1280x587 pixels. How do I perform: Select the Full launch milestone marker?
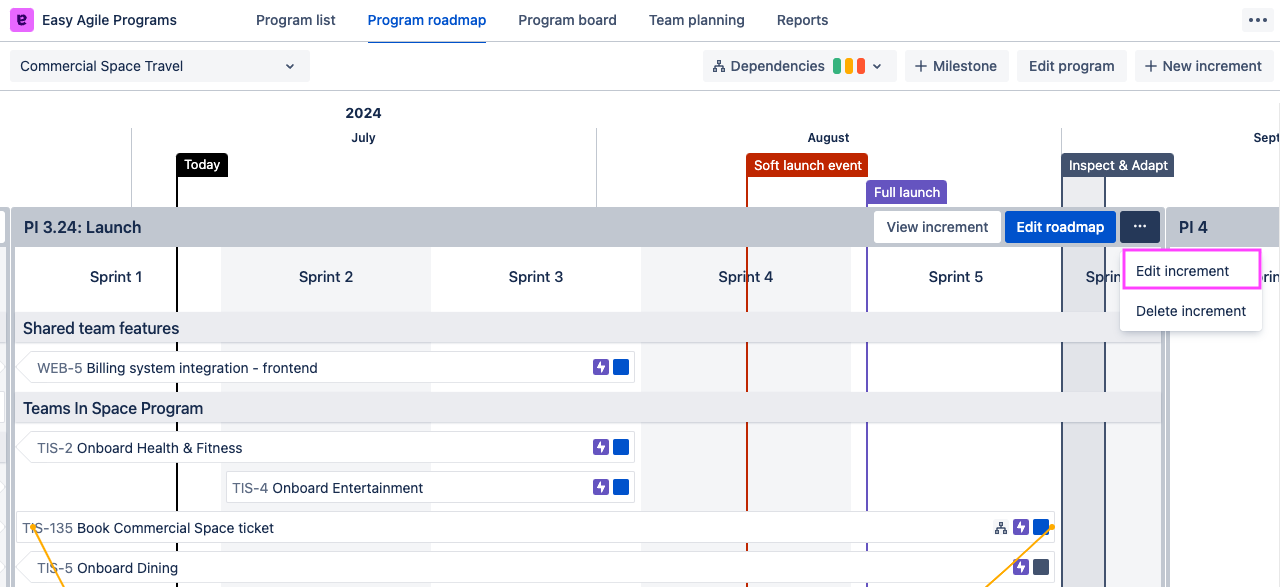point(906,192)
